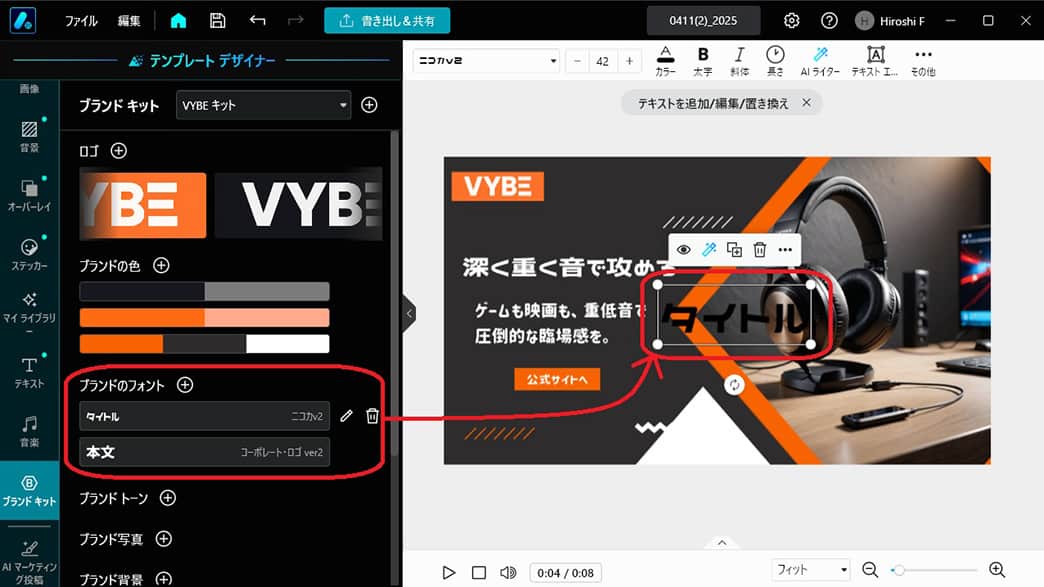Open the ニコカv2 font dropdown
This screenshot has width=1044, height=587.
[x=485, y=60]
